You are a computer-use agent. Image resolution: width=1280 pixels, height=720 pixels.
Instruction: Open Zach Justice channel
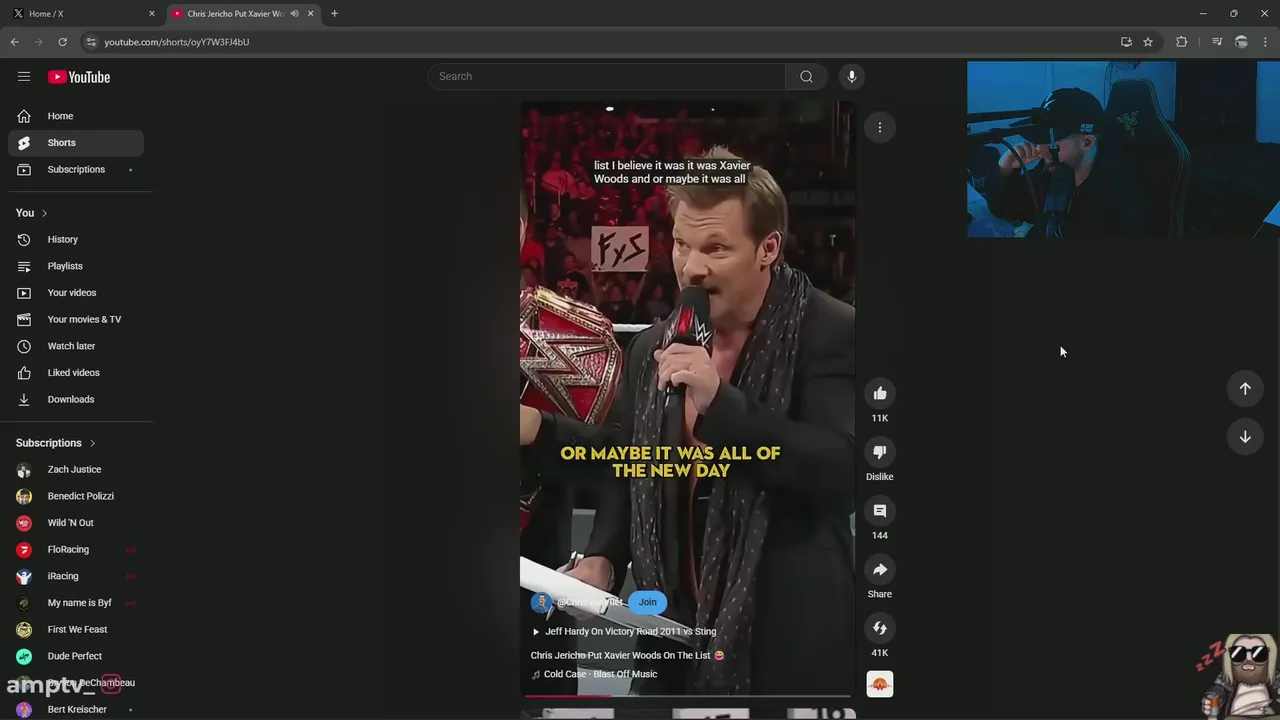(x=76, y=469)
